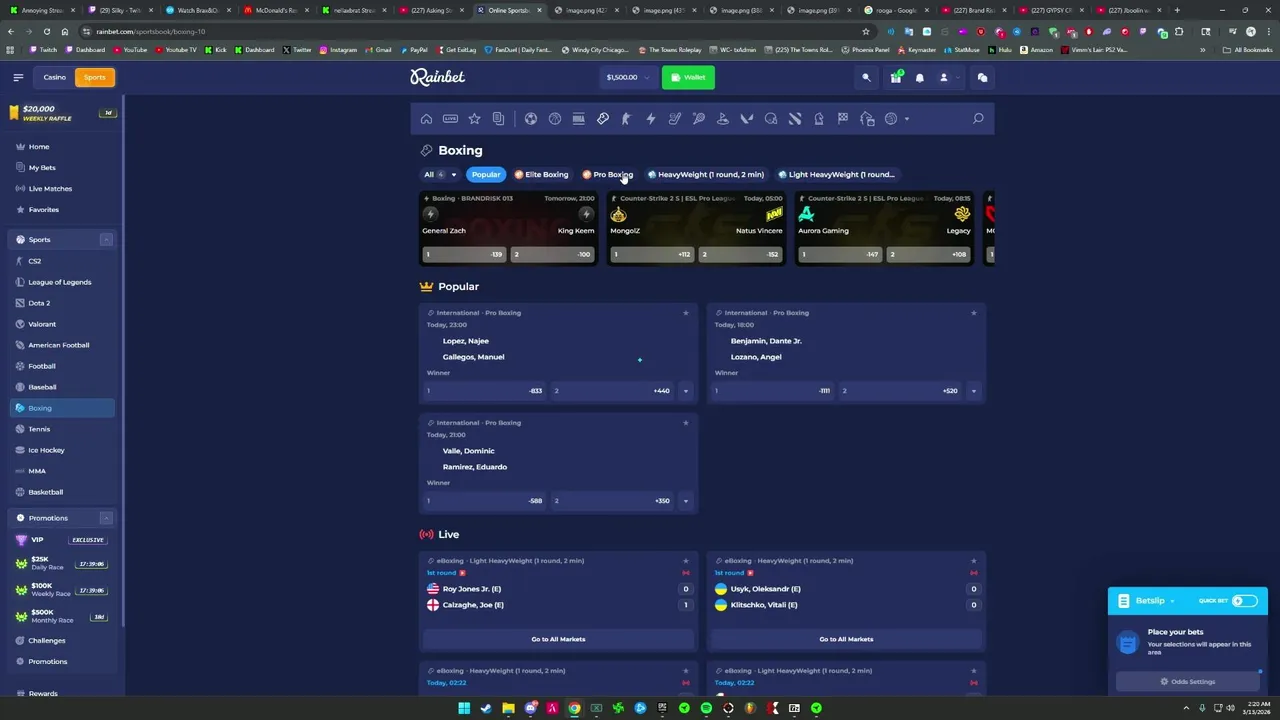
Task: Open the rewards gift icon in header
Action: point(896,77)
